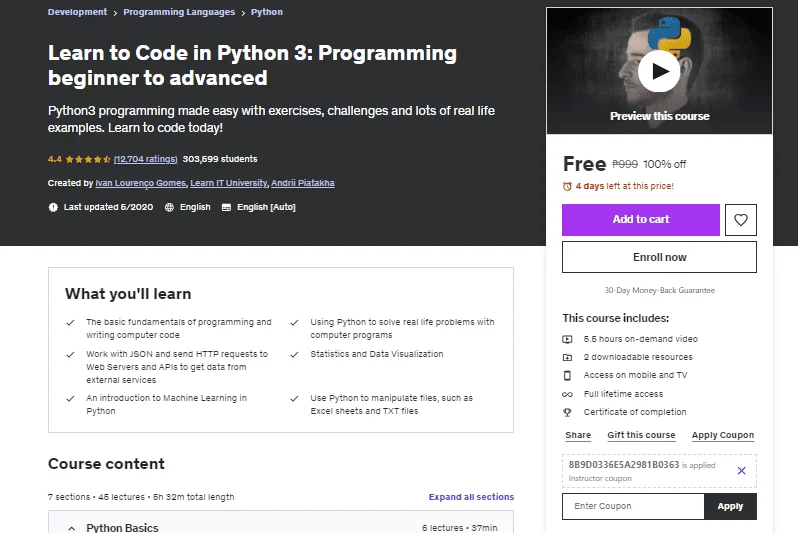The image size is (798, 533).
Task: Click the Full lifetime access text
Action: pos(623,394)
